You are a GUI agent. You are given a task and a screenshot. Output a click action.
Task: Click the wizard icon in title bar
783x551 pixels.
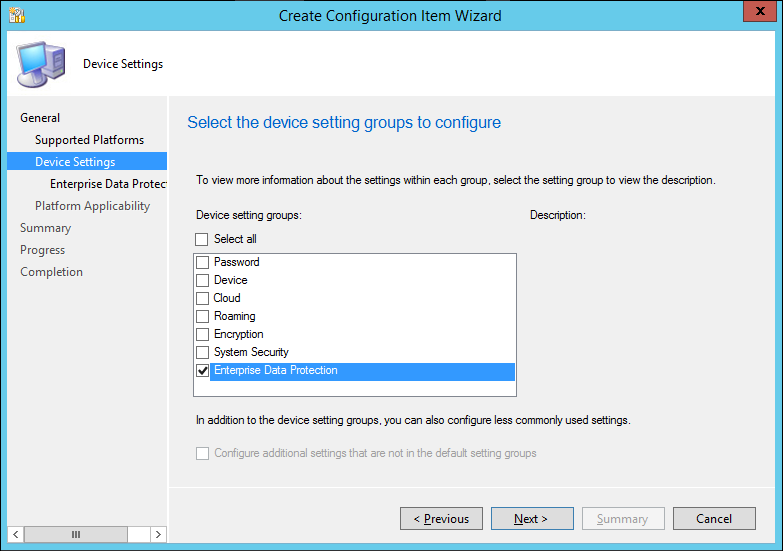pos(16,15)
